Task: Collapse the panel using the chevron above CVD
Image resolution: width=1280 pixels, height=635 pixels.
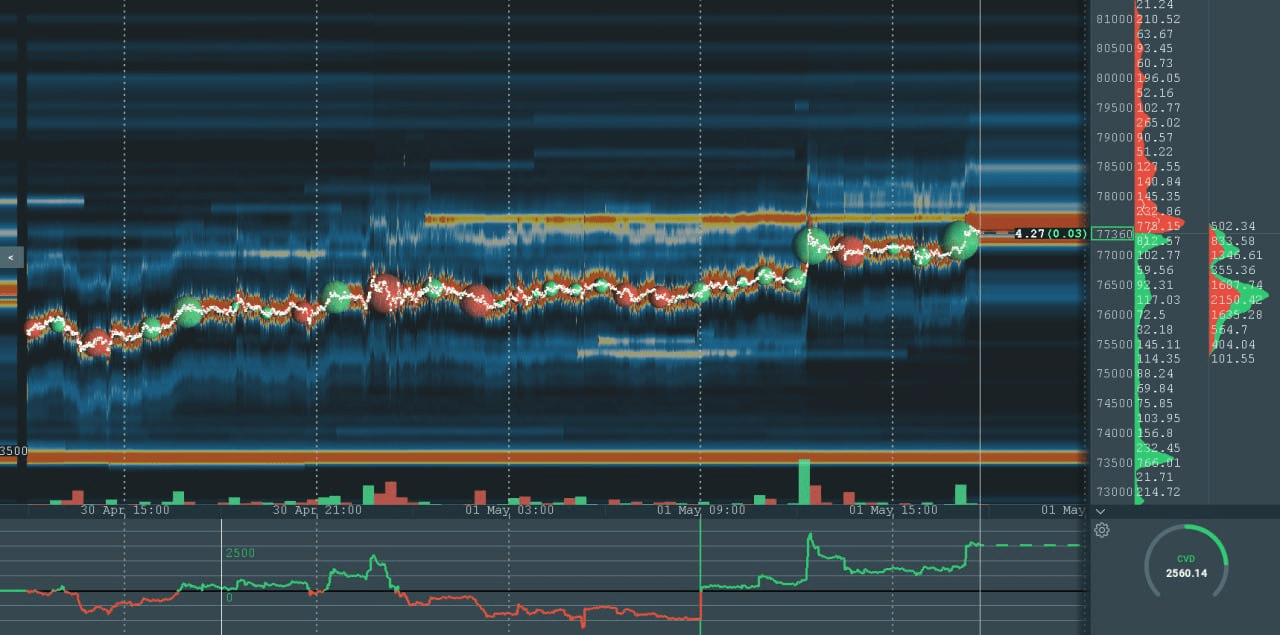Action: (x=1100, y=511)
